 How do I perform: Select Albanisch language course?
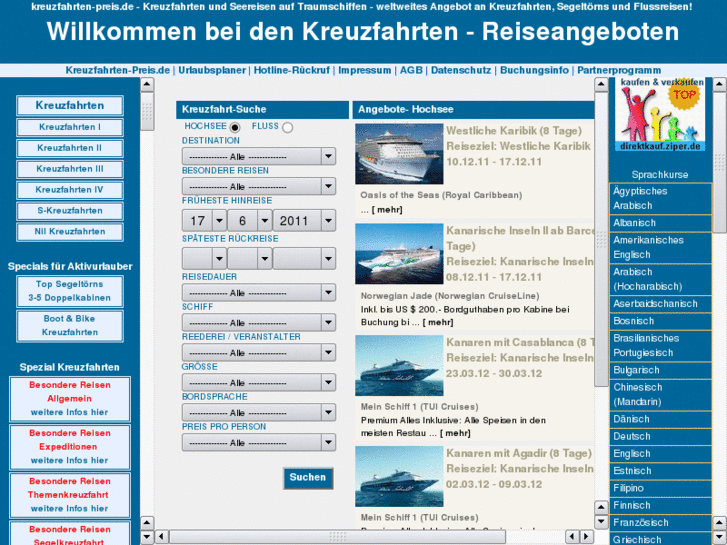click(660, 223)
